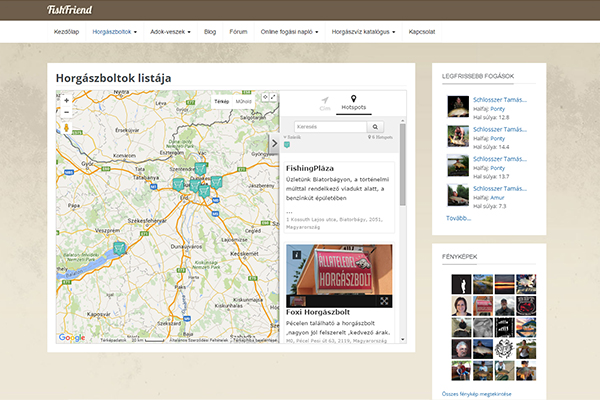Screen dimensions: 600x400
Task: Click the FishFriend logo
Action: click(68, 10)
